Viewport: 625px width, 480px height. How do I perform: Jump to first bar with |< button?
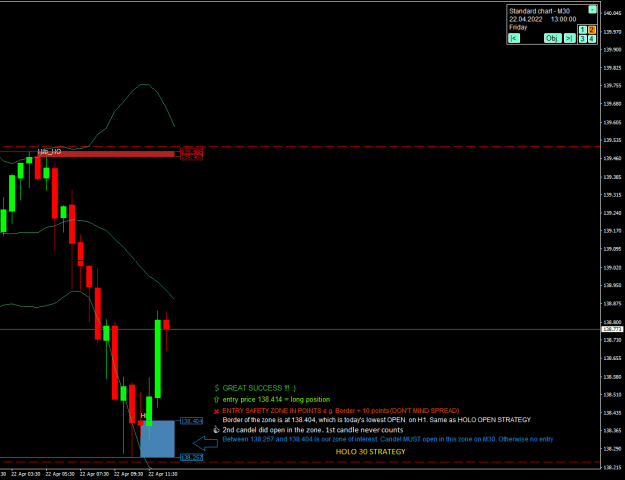click(x=514, y=38)
